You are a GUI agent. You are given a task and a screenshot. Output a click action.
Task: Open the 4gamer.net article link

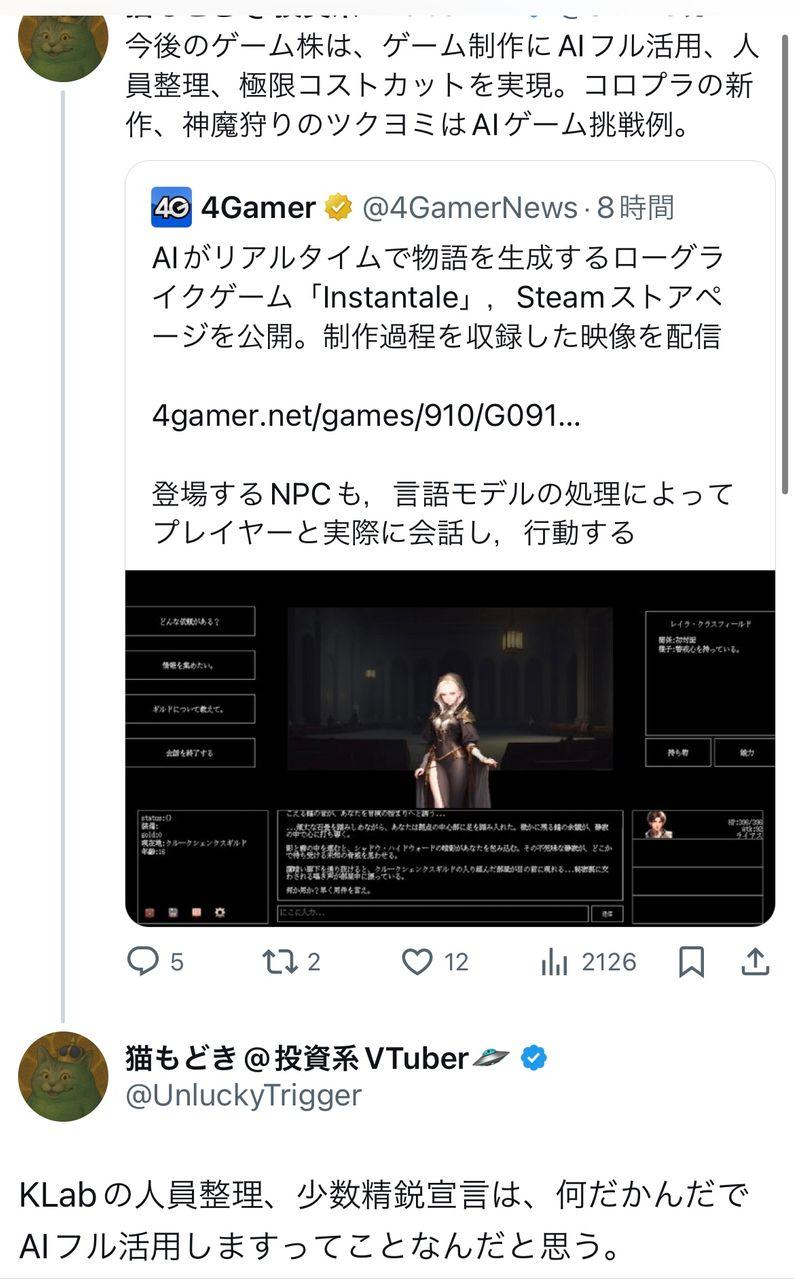pos(366,415)
